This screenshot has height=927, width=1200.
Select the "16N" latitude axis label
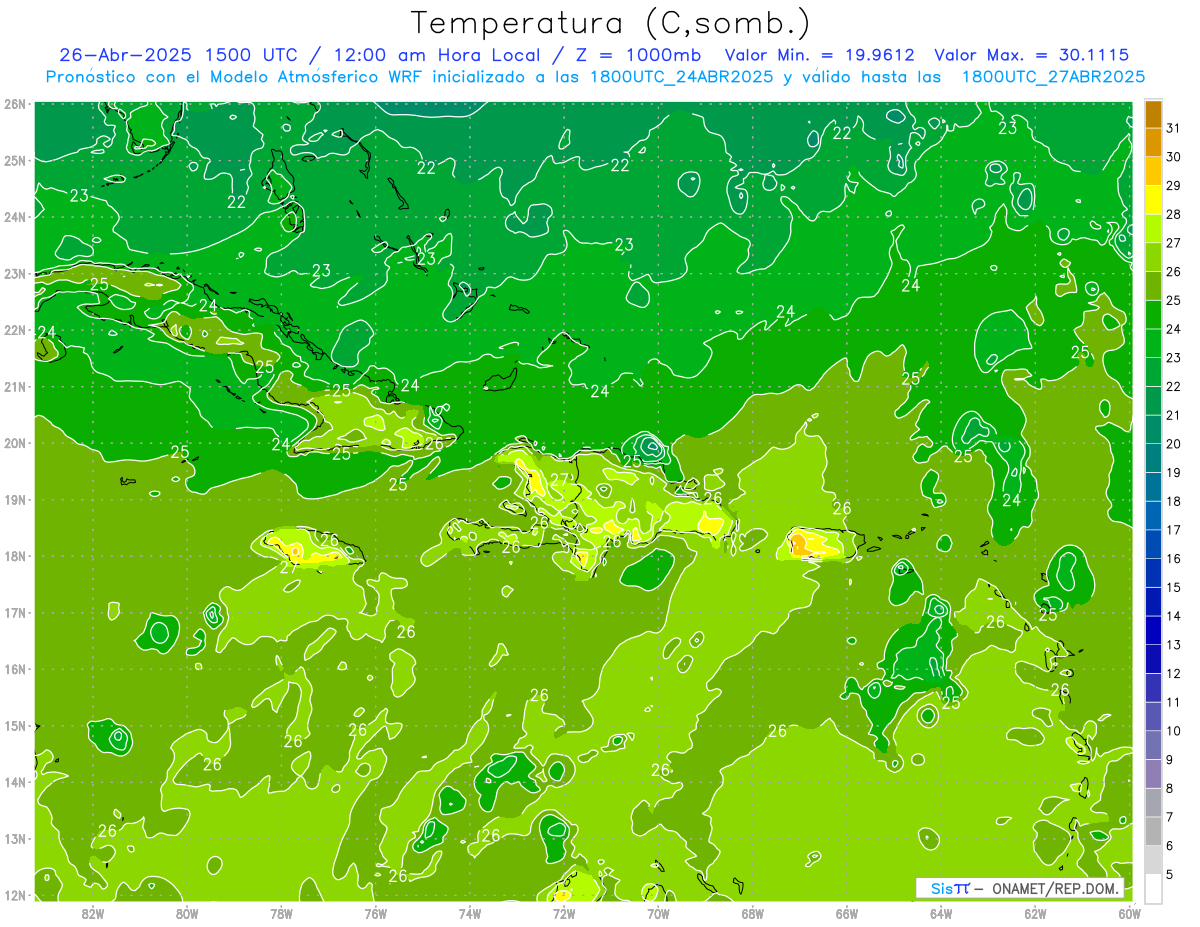[15, 669]
